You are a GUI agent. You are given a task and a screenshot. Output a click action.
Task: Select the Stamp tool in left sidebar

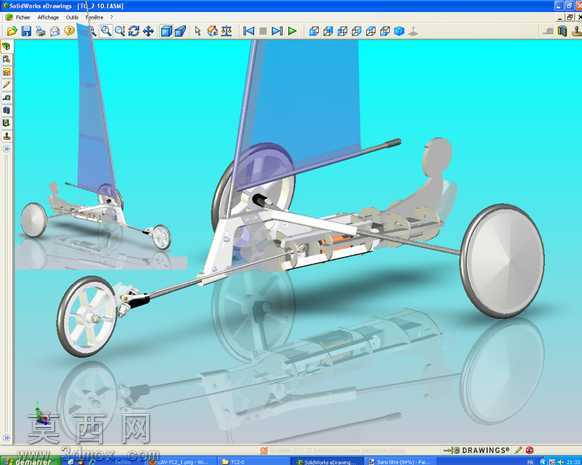[6, 136]
